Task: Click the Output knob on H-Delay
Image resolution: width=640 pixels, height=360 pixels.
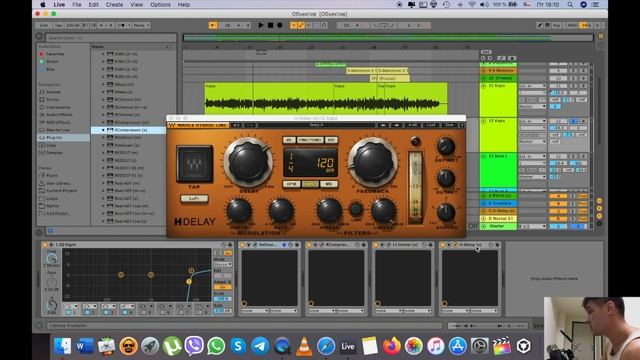Action: point(446,178)
